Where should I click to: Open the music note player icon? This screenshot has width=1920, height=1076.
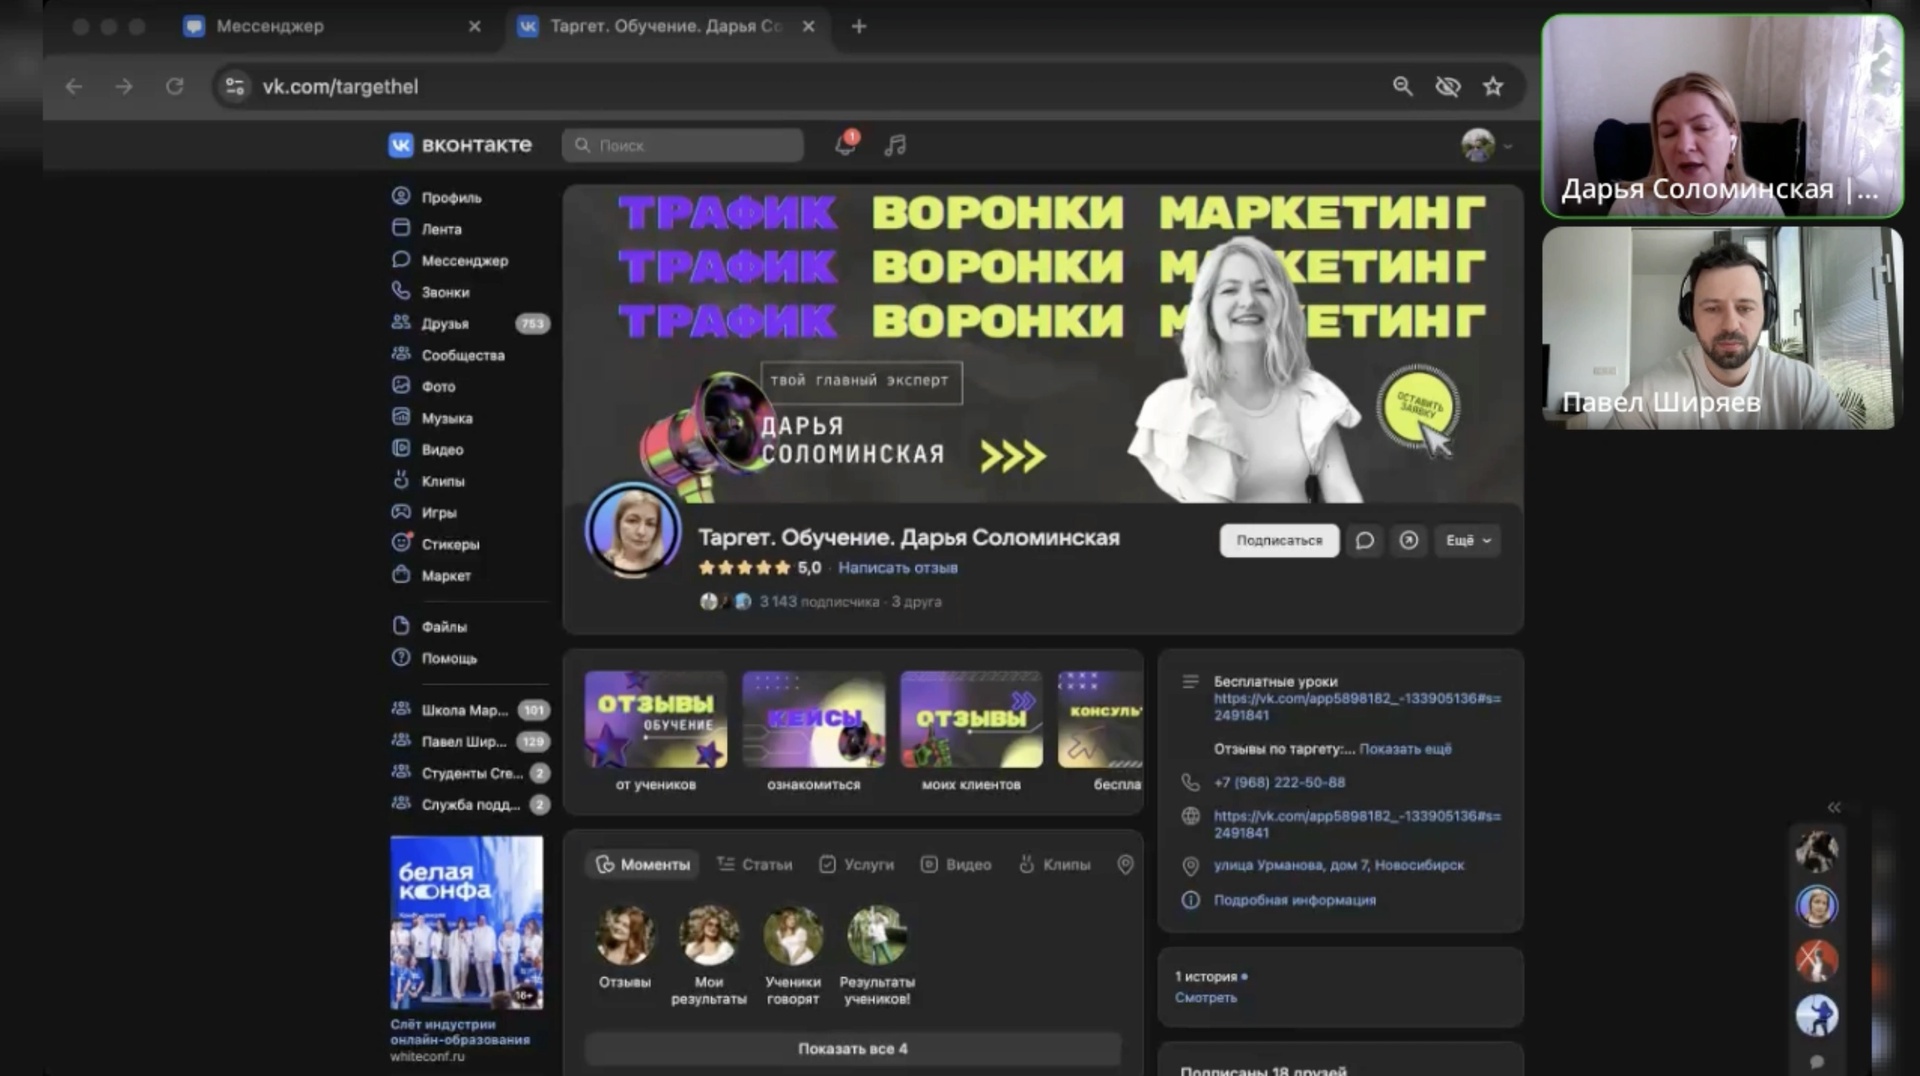coord(895,145)
